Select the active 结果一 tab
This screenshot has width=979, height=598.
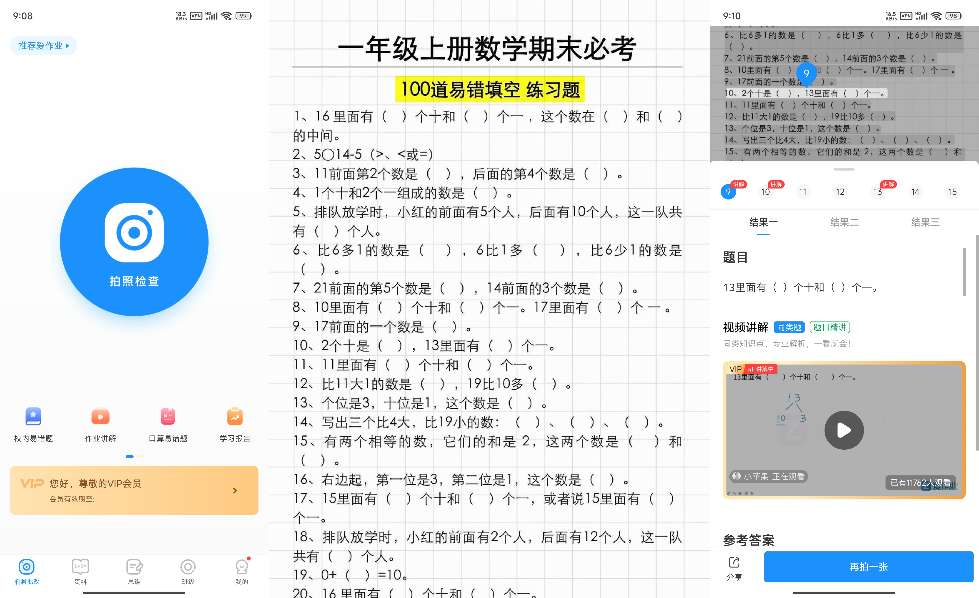[763, 223]
